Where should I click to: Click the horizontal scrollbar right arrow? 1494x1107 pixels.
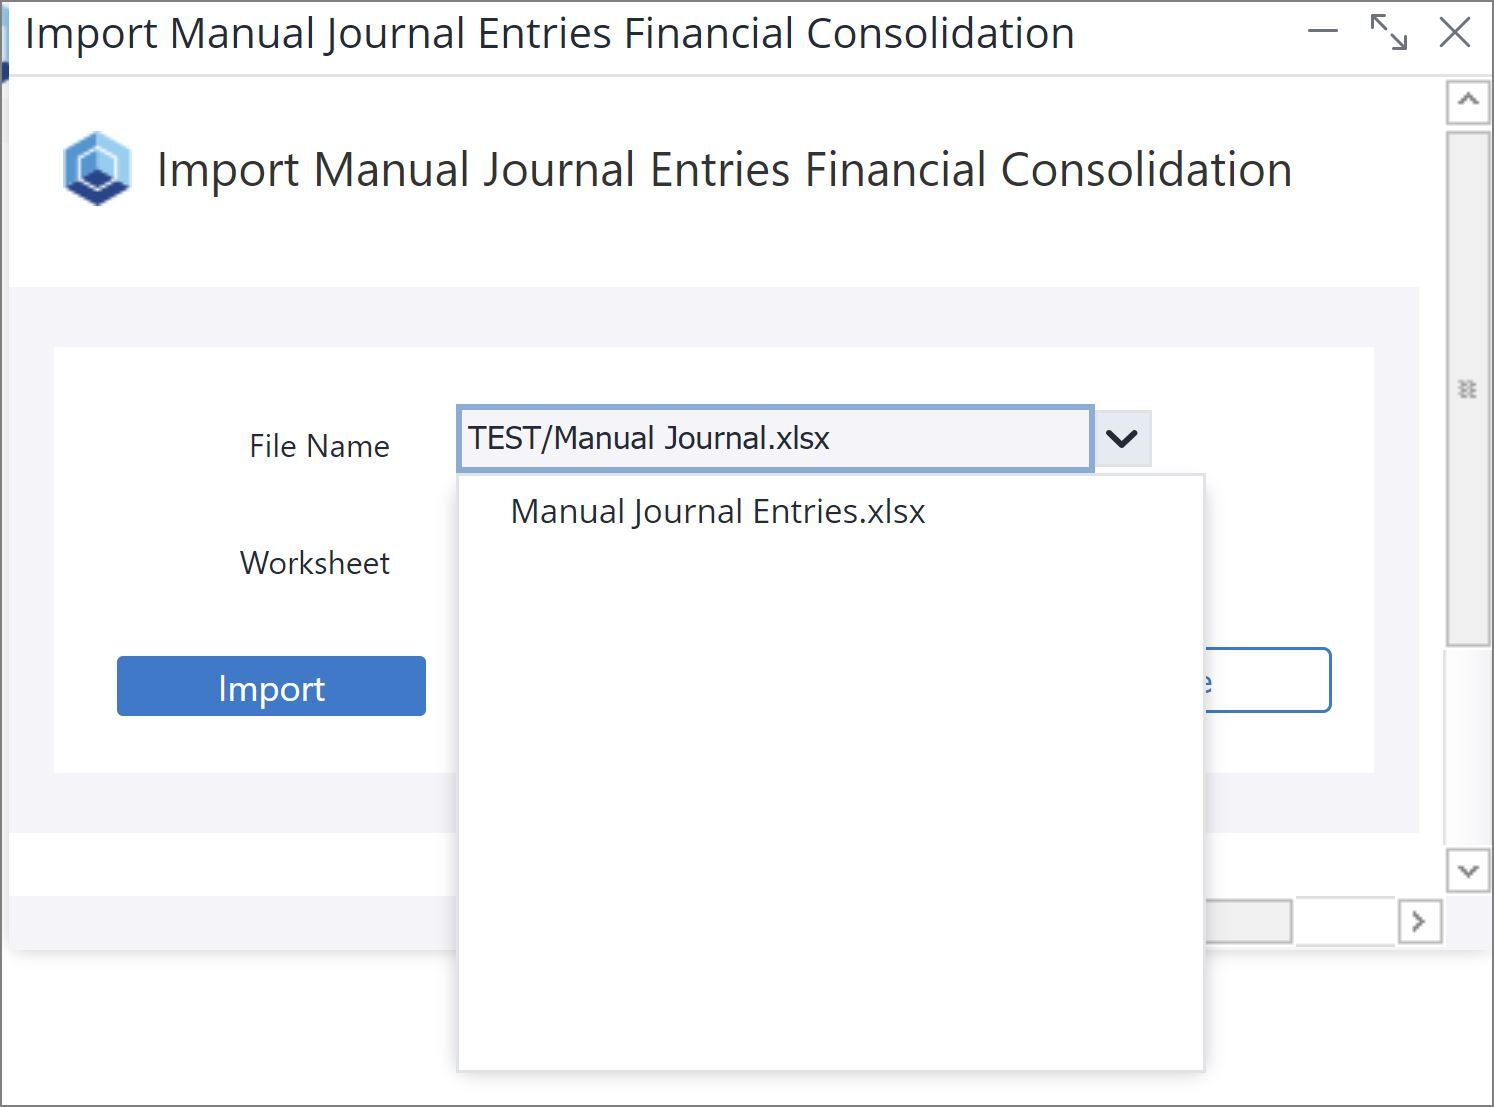pos(1419,921)
